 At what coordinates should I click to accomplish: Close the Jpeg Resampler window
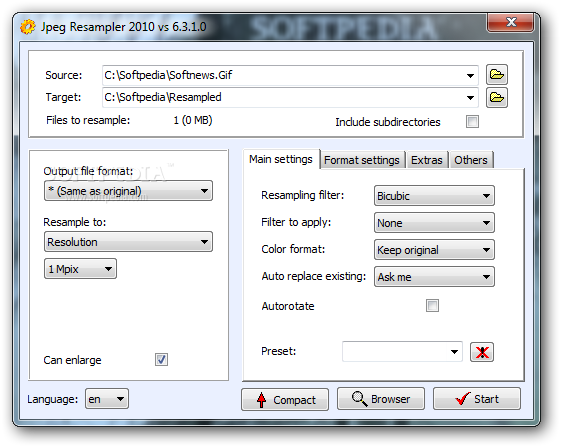(x=511, y=22)
